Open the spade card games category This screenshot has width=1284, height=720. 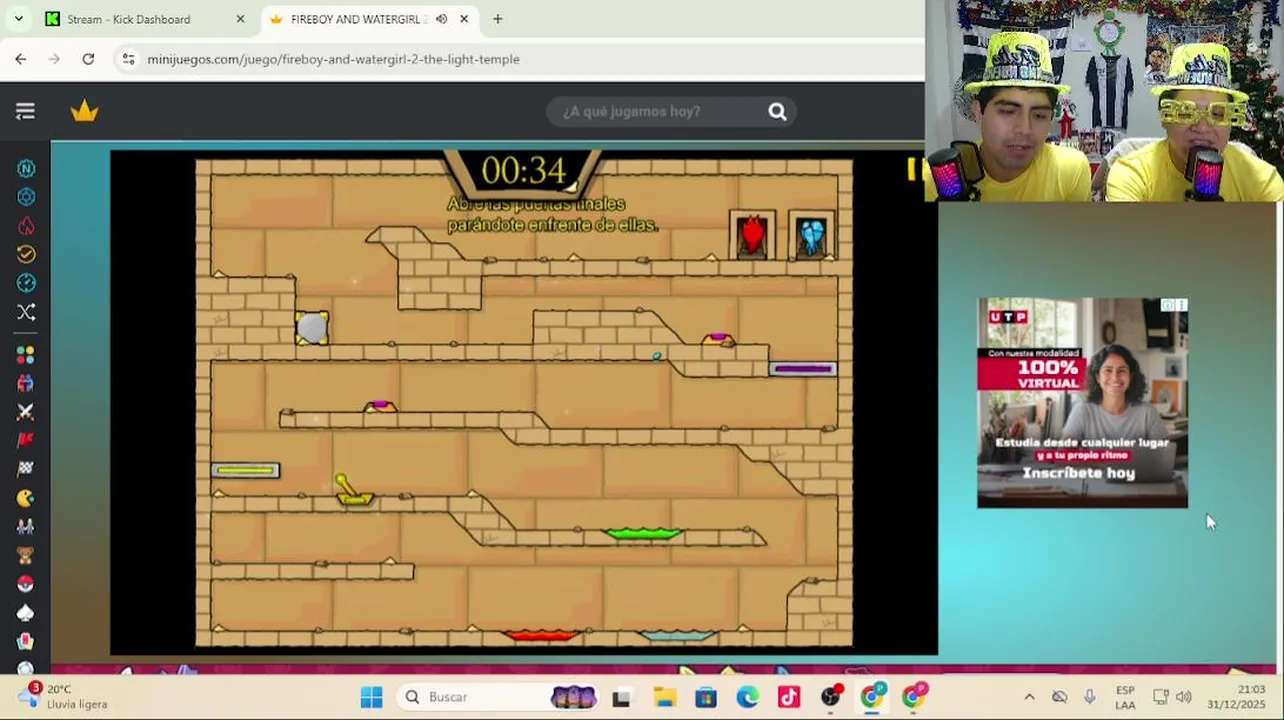(26, 612)
